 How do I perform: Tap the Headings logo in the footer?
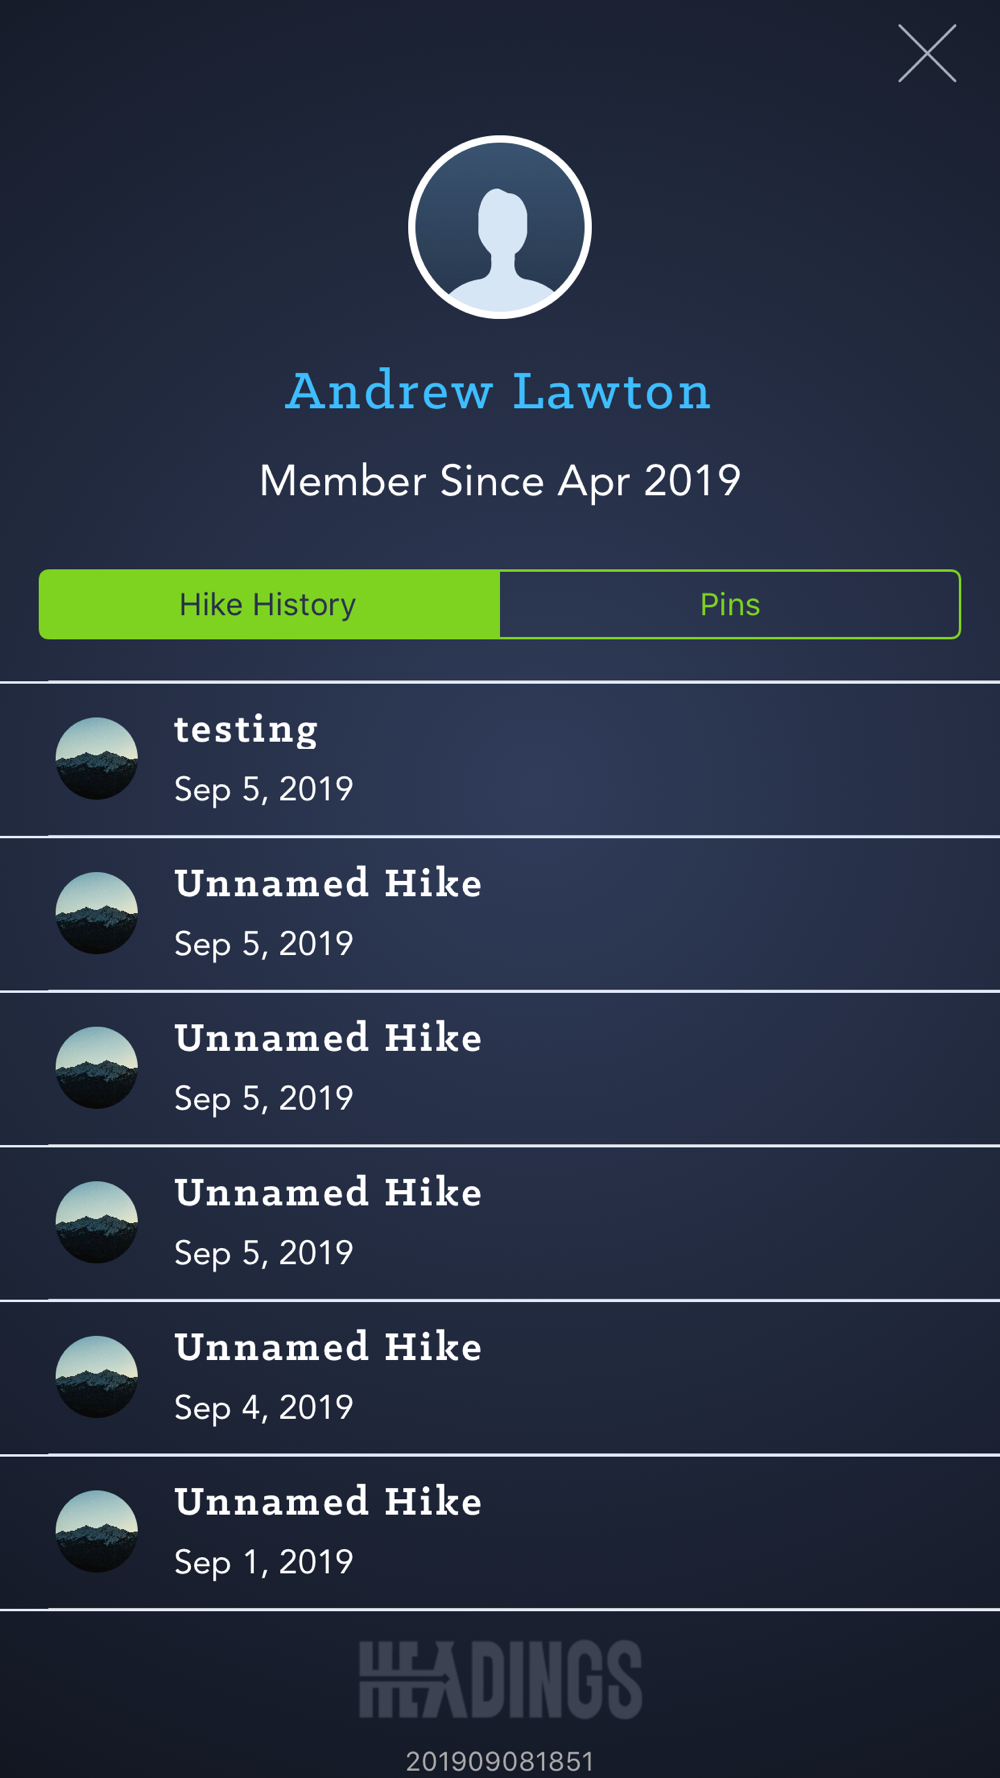500,1680
